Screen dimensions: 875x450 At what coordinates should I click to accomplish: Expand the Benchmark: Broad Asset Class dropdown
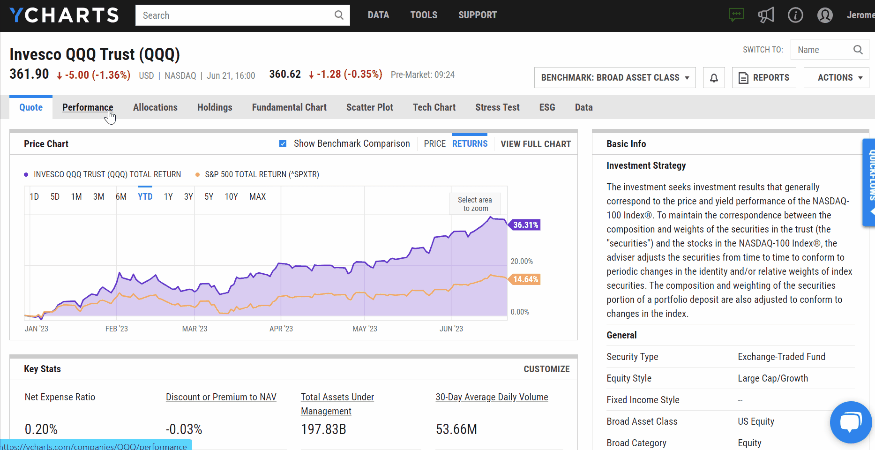(616, 78)
